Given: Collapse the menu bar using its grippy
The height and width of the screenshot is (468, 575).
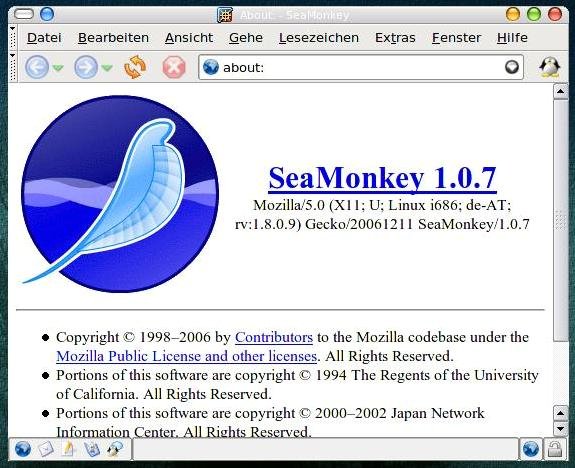Looking at the screenshot, I should click(x=13, y=37).
